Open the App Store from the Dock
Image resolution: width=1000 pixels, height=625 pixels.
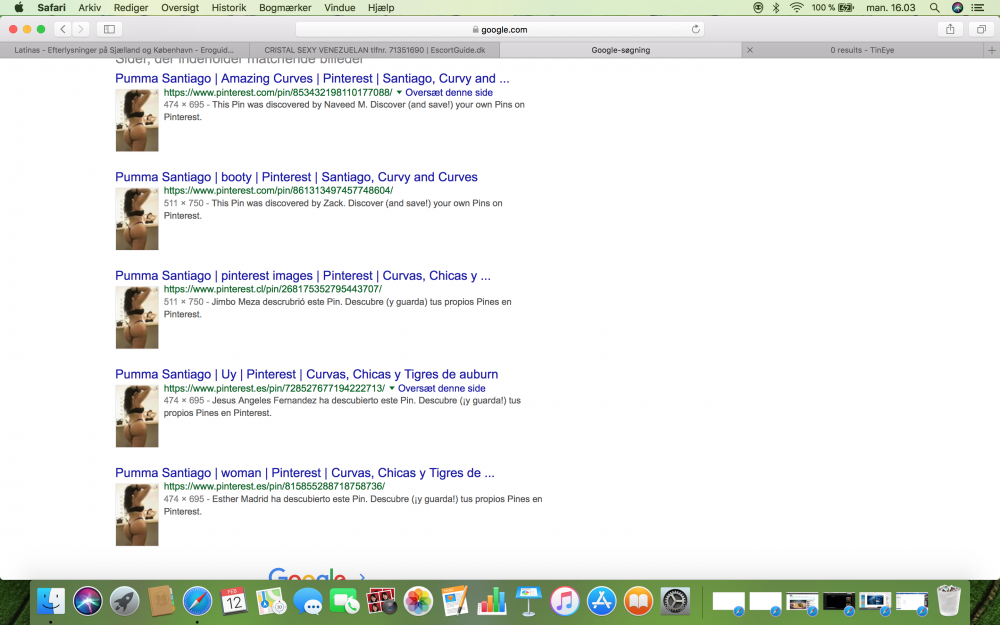click(601, 601)
